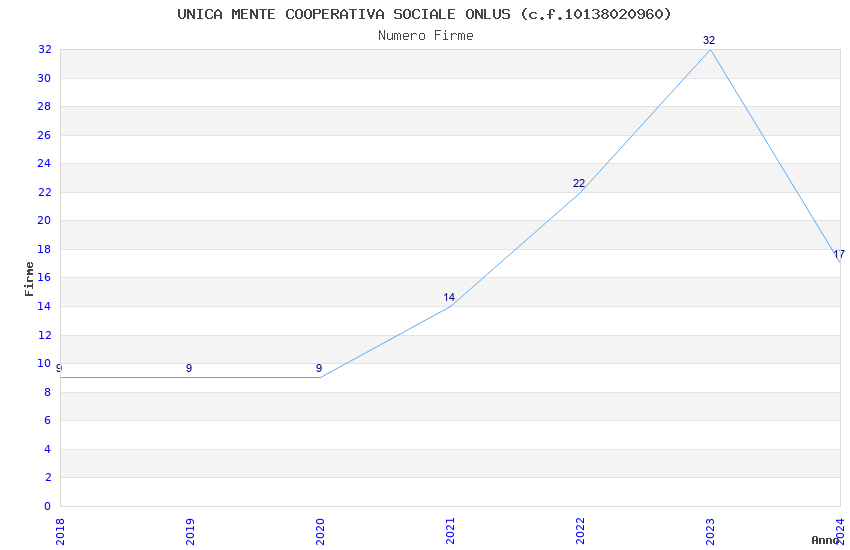Click the data label 22 above 2022
850x550 pixels.
(x=579, y=183)
